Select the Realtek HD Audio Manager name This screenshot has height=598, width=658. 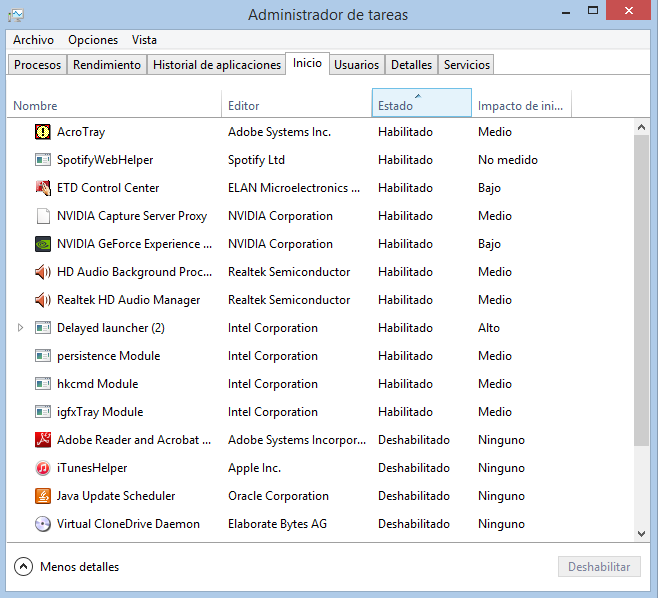(128, 300)
